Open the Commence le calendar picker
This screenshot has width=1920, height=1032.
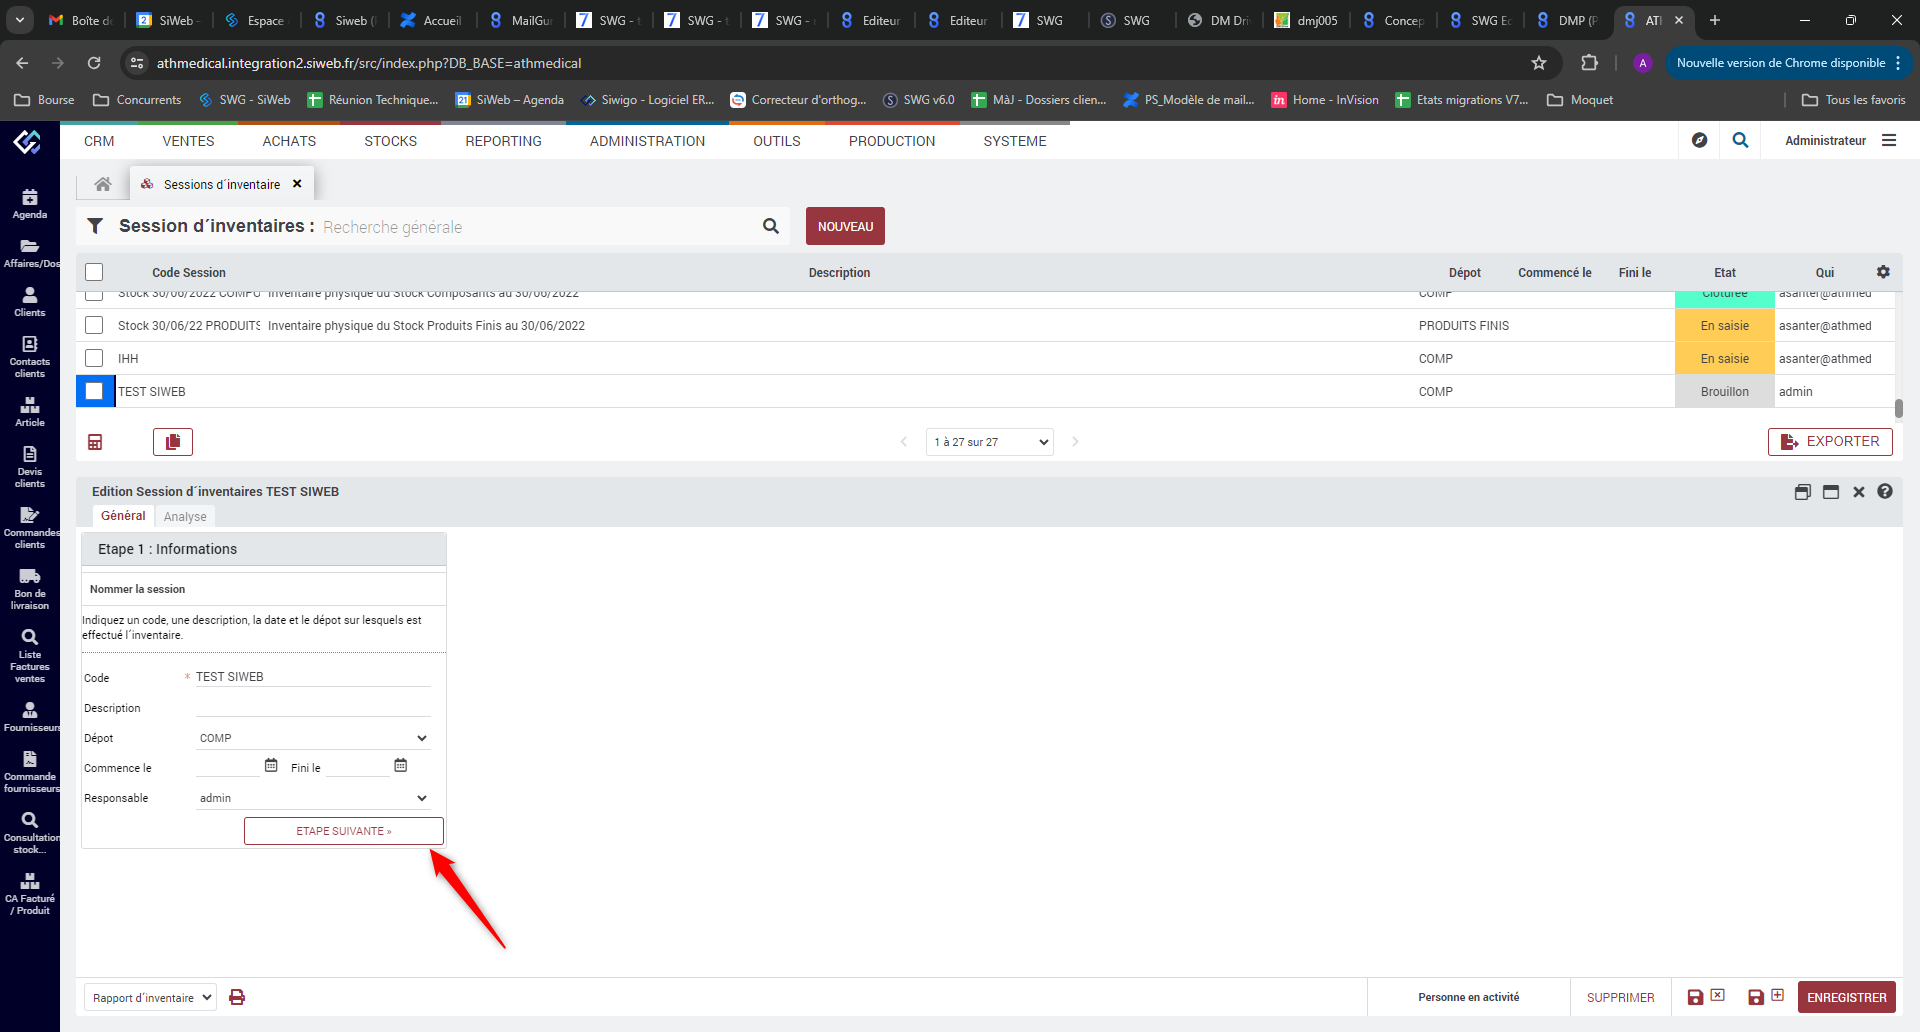point(271,766)
